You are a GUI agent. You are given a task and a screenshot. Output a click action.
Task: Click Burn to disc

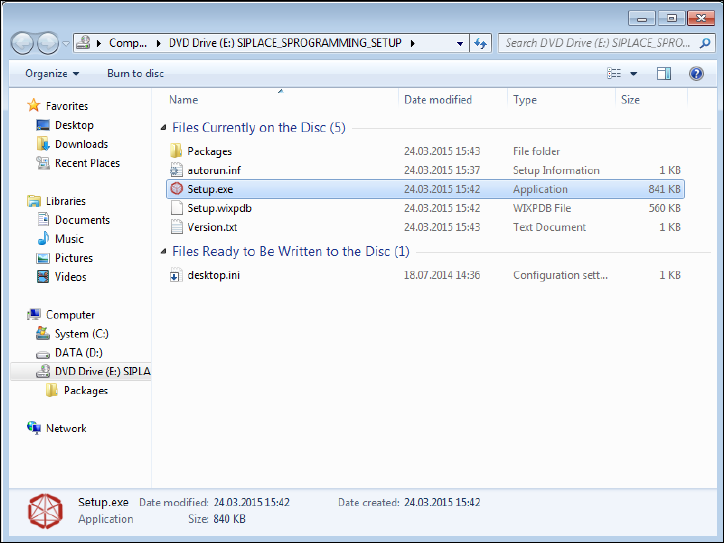tap(135, 73)
